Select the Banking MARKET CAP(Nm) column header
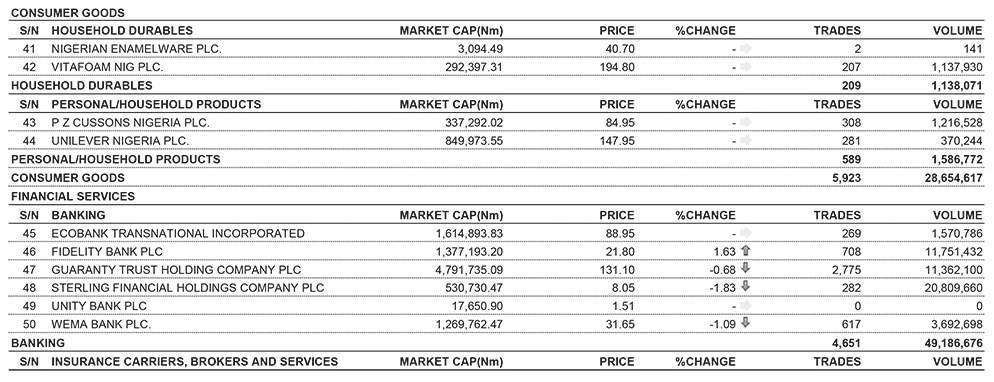994x382 pixels. click(451, 215)
